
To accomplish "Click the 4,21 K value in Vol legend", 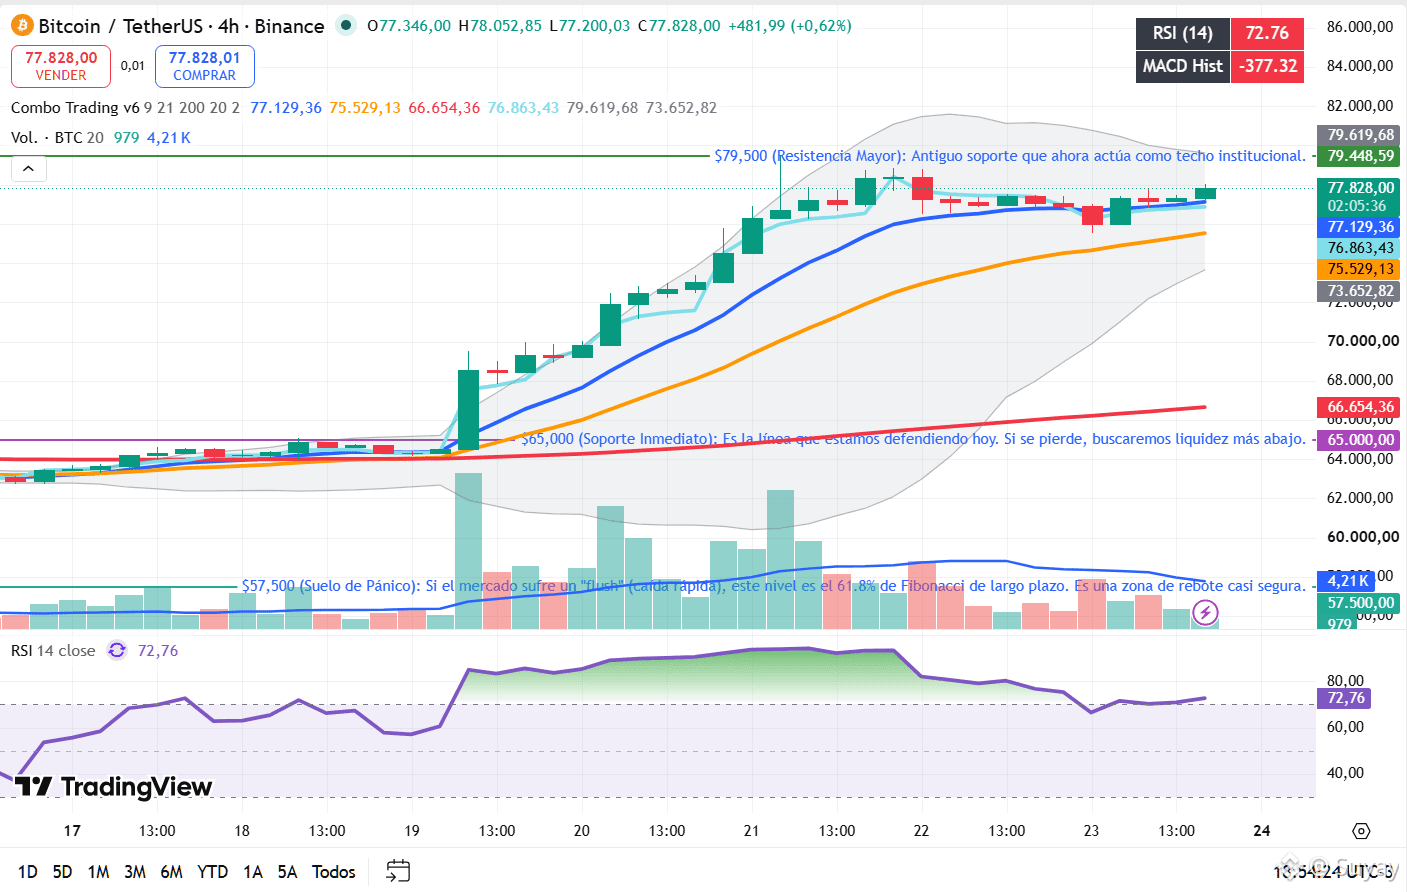I will click(x=169, y=138).
